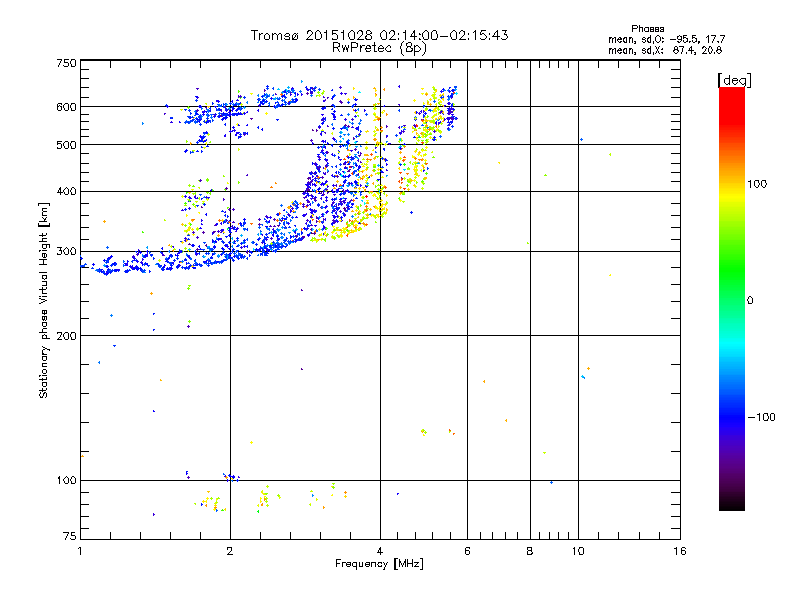Image resolution: width=800 pixels, height=600 pixels.
Task: Click the 'Frequency [MHz]' axis label
Action: pos(379,564)
